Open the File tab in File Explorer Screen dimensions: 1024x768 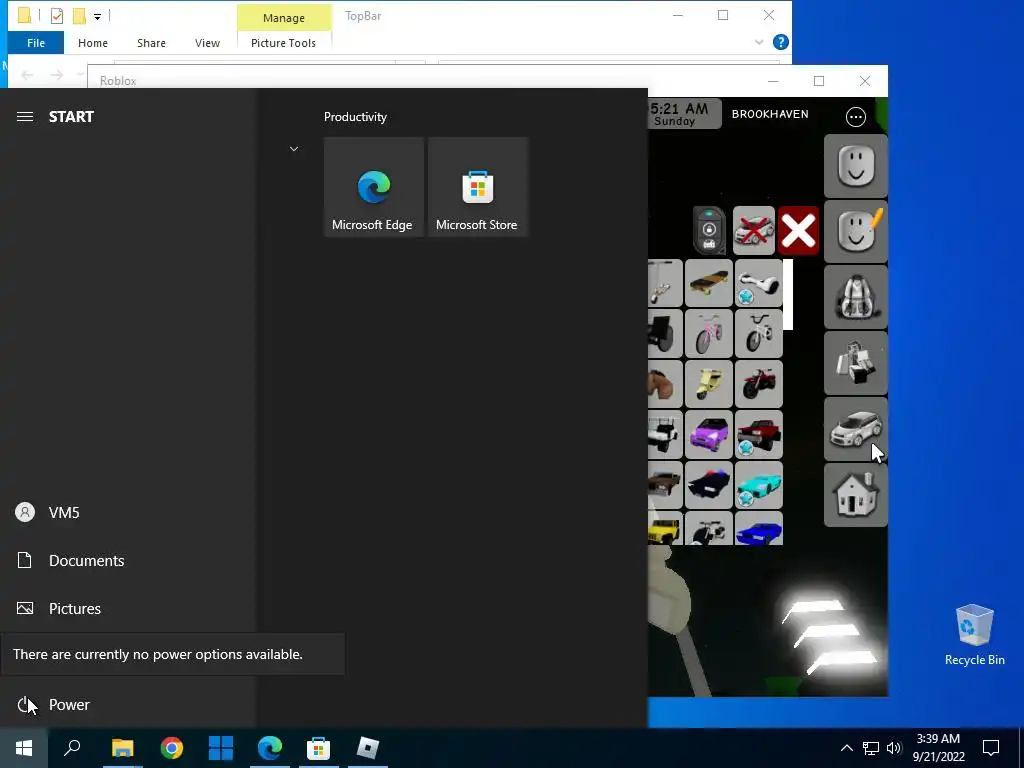tap(36, 43)
